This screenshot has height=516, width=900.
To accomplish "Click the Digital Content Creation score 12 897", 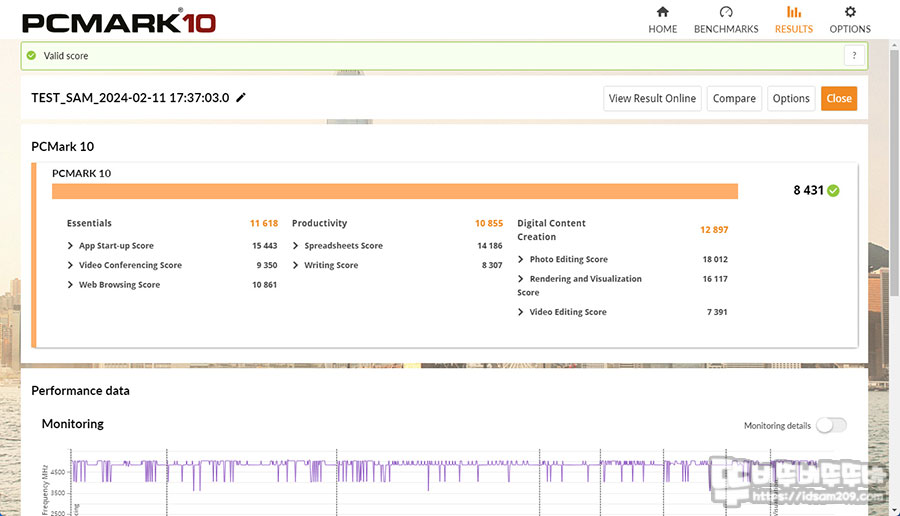I will (x=714, y=230).
